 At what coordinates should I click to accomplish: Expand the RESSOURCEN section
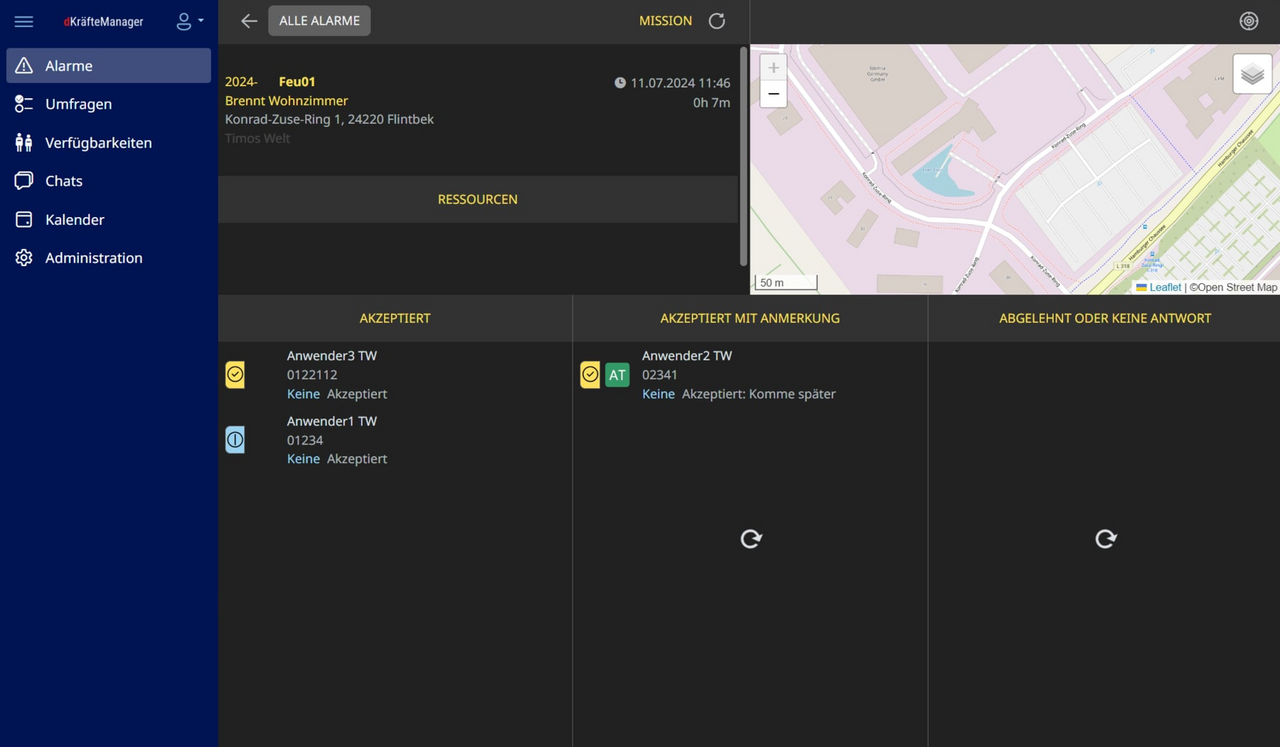click(x=477, y=199)
